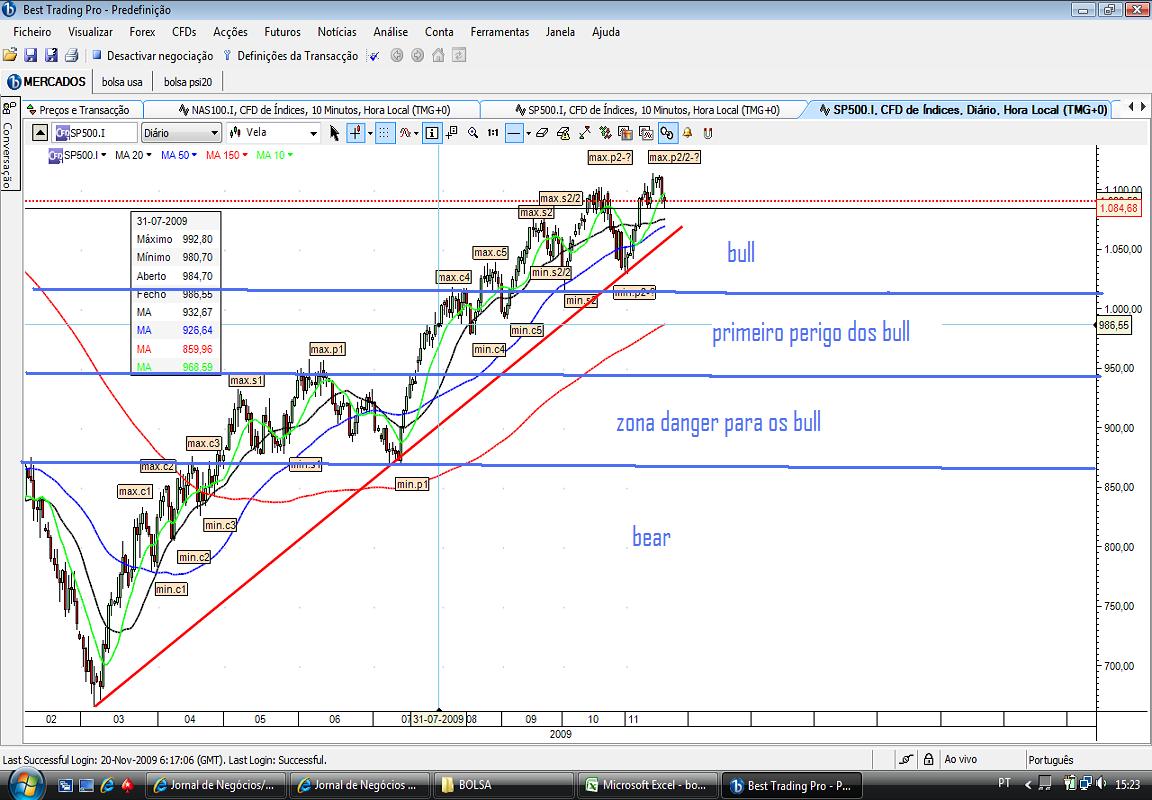Reset chart scale with the 1:1 icon
The height and width of the screenshot is (800, 1152).
pyautogui.click(x=493, y=133)
